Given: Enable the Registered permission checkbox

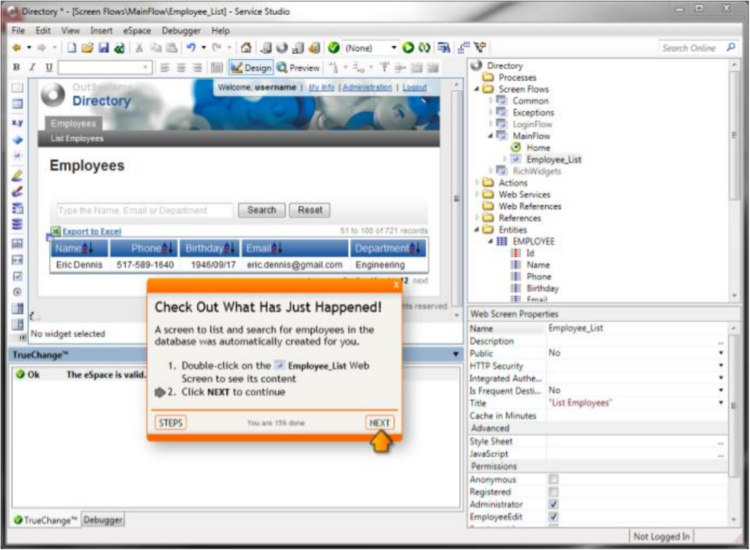Looking at the screenshot, I should [x=553, y=492].
